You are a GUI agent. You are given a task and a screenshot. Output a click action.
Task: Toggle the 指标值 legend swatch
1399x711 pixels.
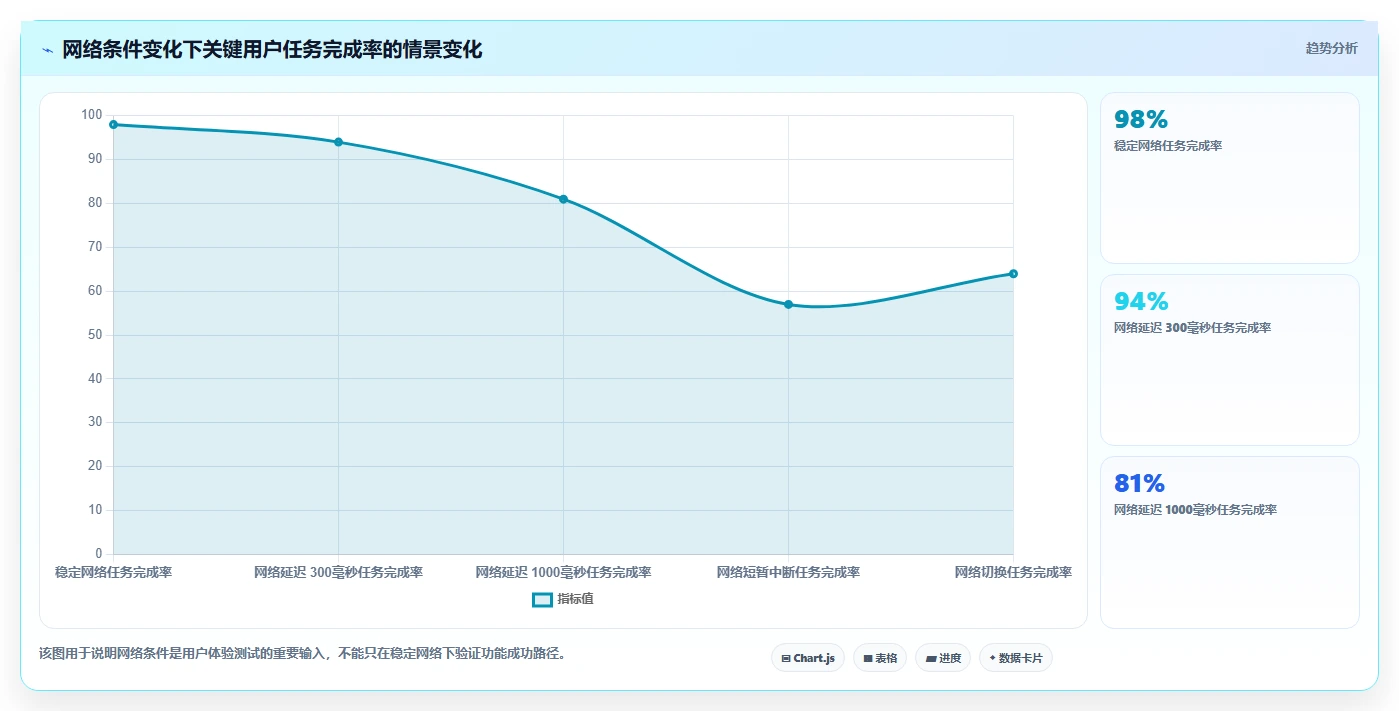[x=542, y=600]
